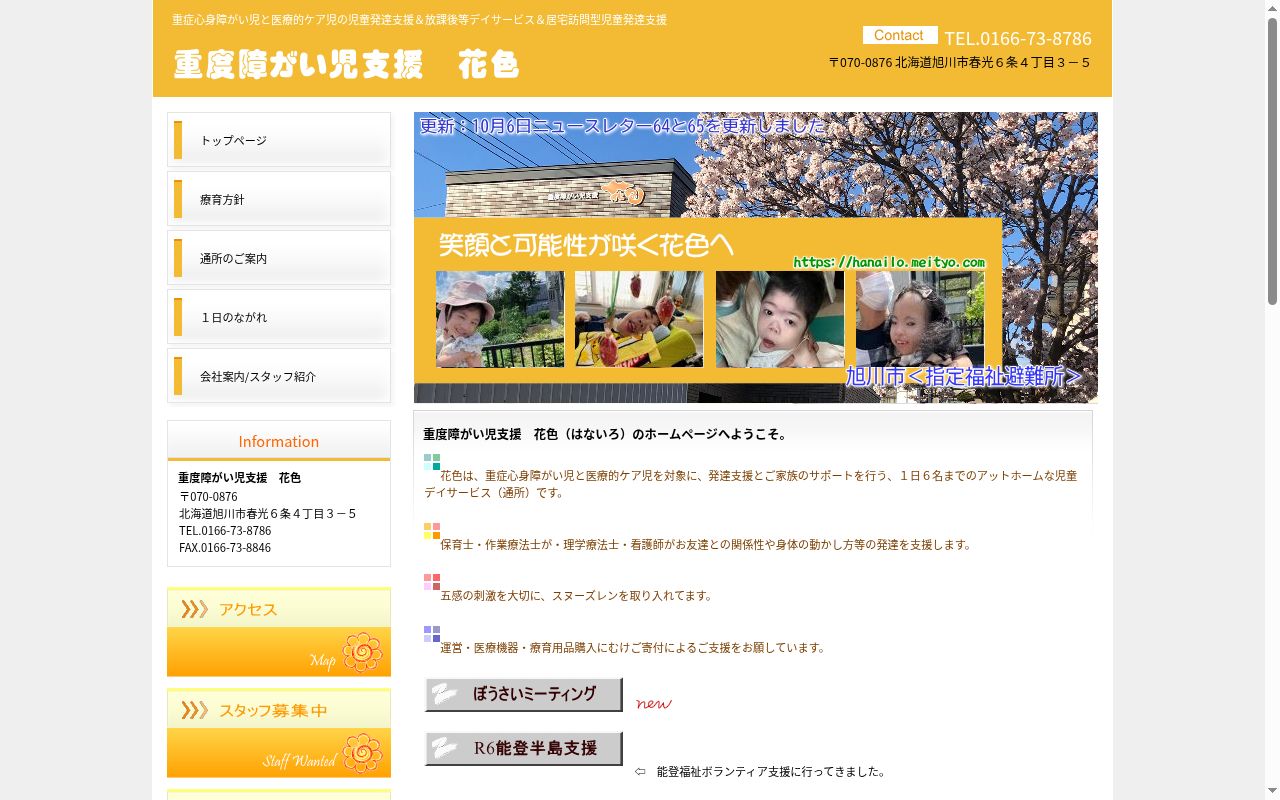This screenshot has height=800, width=1280.
Task: Click the R6能登半島支援 button
Action: 523,748
